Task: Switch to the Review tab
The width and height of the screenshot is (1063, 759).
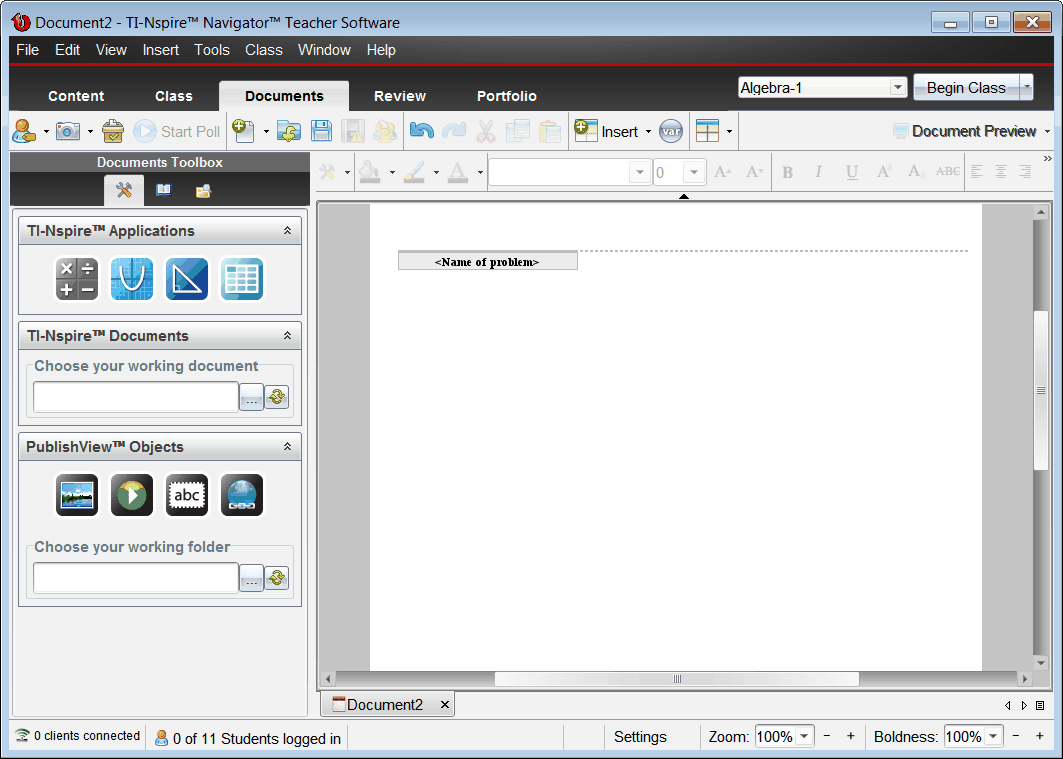Action: pyautogui.click(x=400, y=96)
